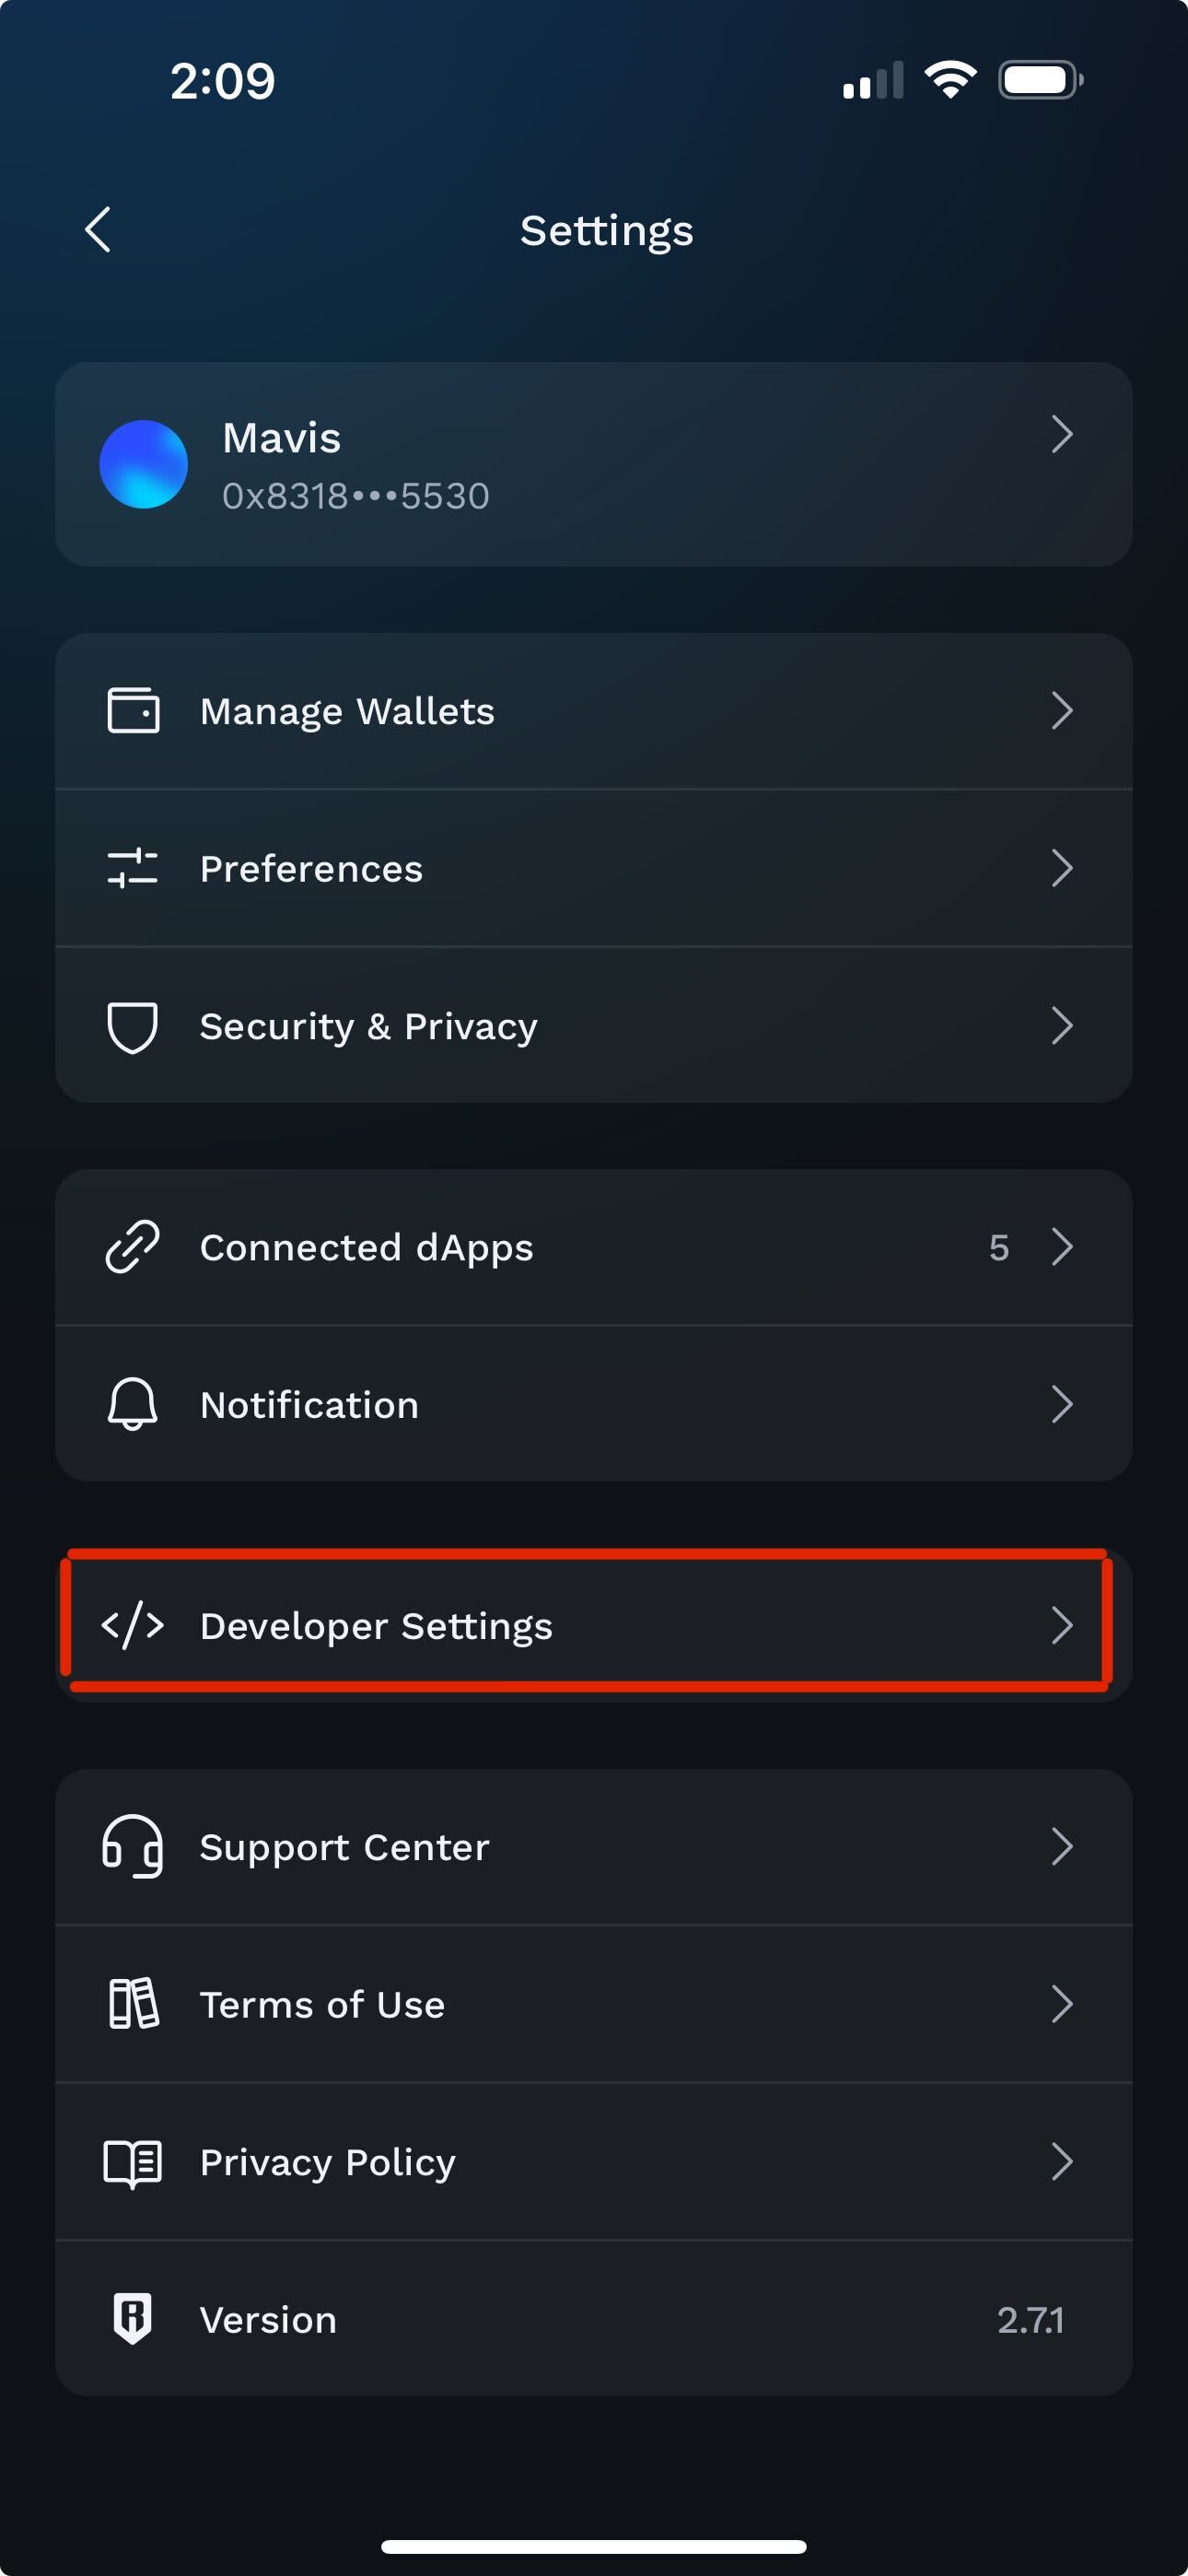Click the code brackets Developer Settings icon
Image resolution: width=1188 pixels, height=2576 pixels.
pos(133,1625)
